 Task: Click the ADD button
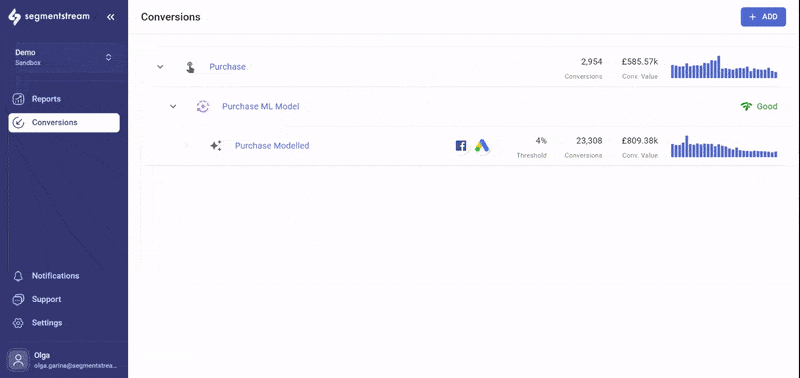[763, 17]
